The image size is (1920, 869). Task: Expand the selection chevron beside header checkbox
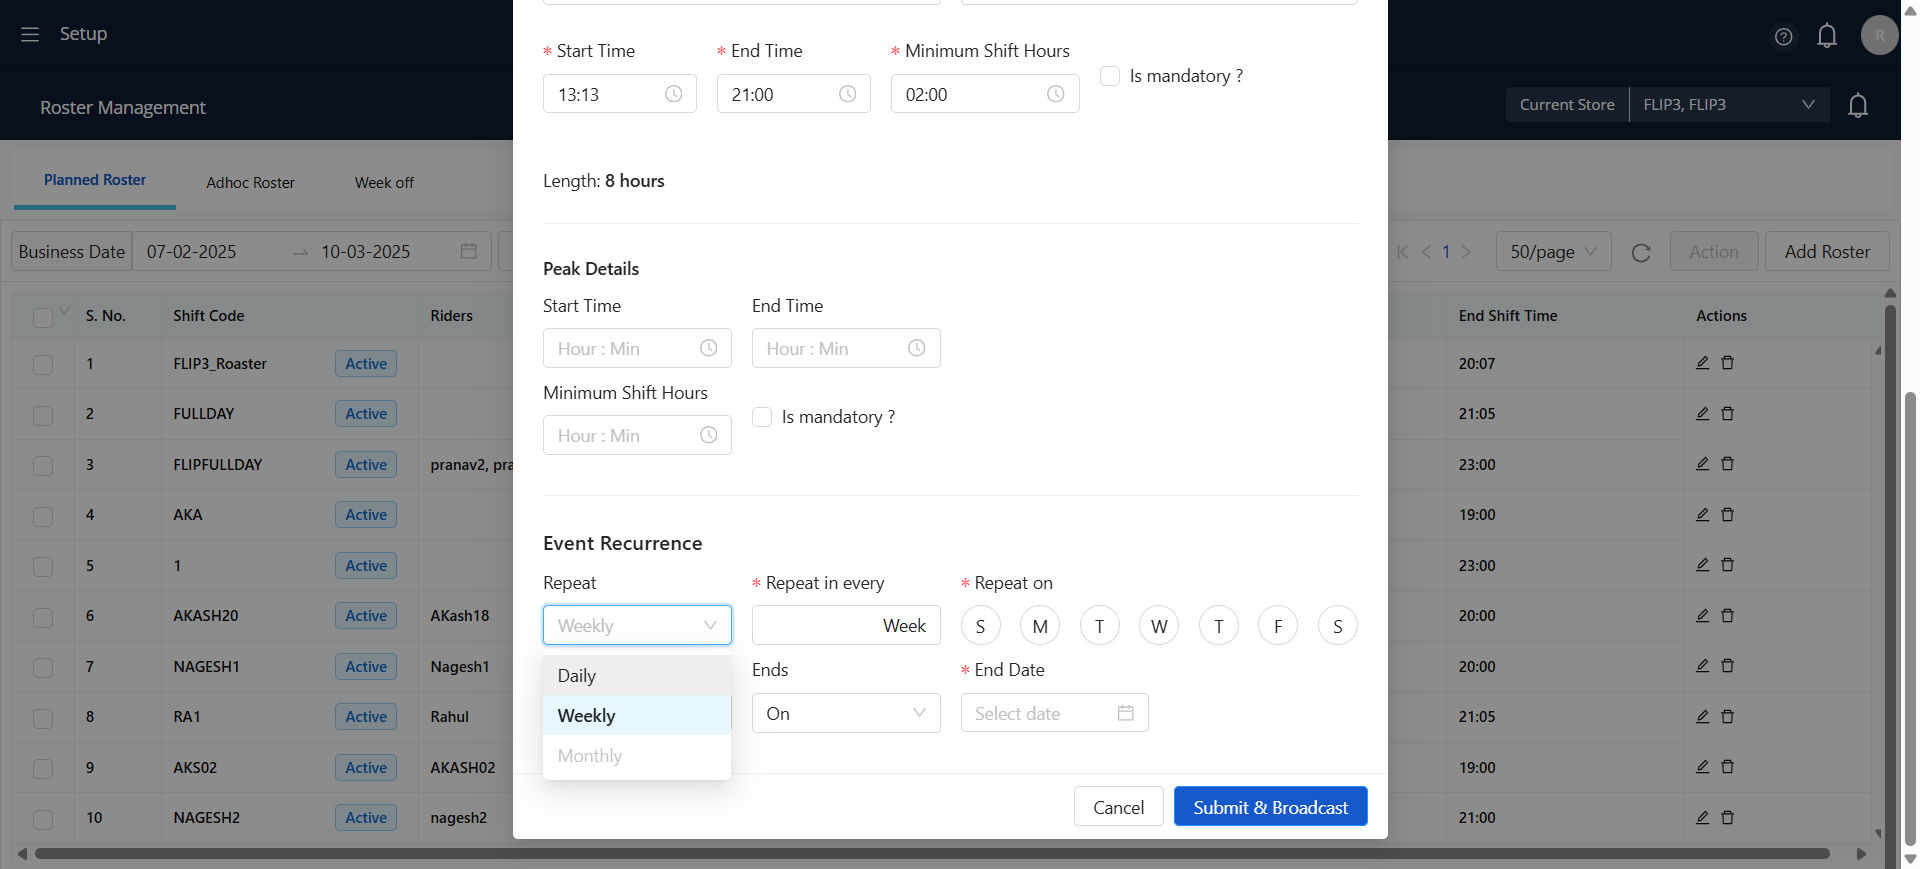pos(64,311)
